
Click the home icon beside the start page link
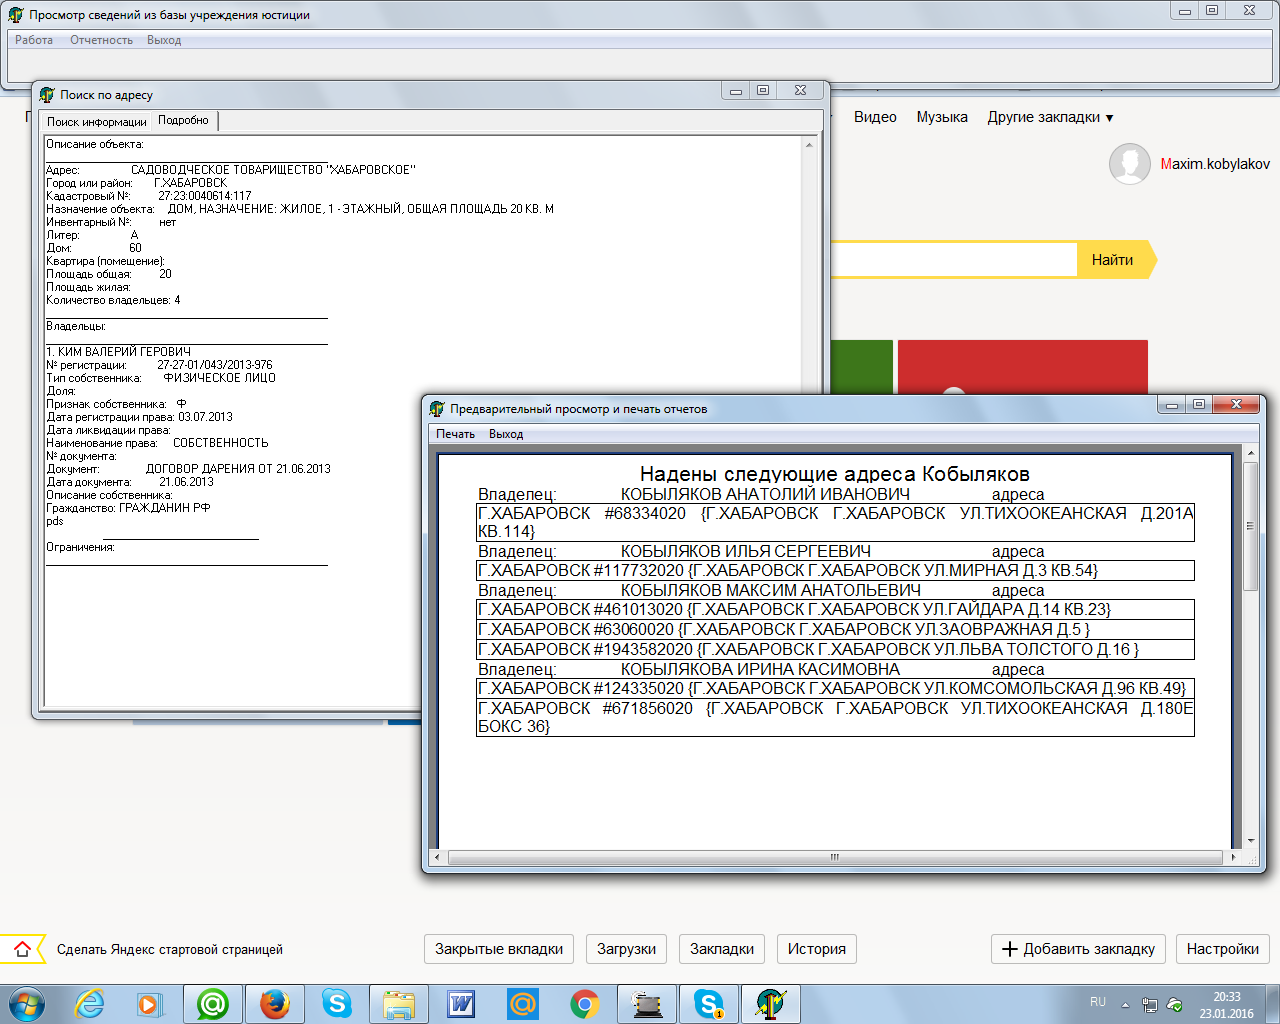pyautogui.click(x=22, y=949)
